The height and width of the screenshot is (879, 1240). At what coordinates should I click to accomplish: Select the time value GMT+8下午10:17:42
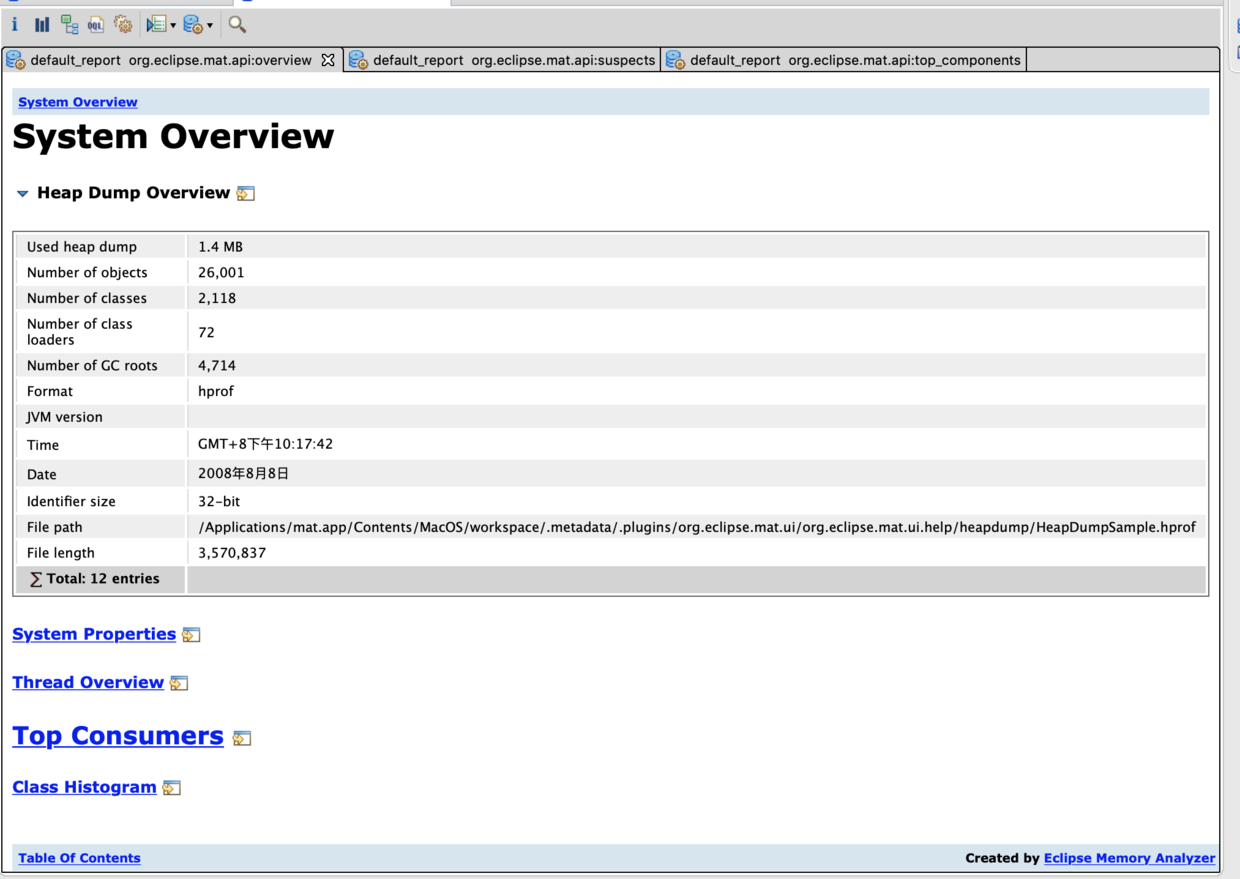click(x=265, y=444)
